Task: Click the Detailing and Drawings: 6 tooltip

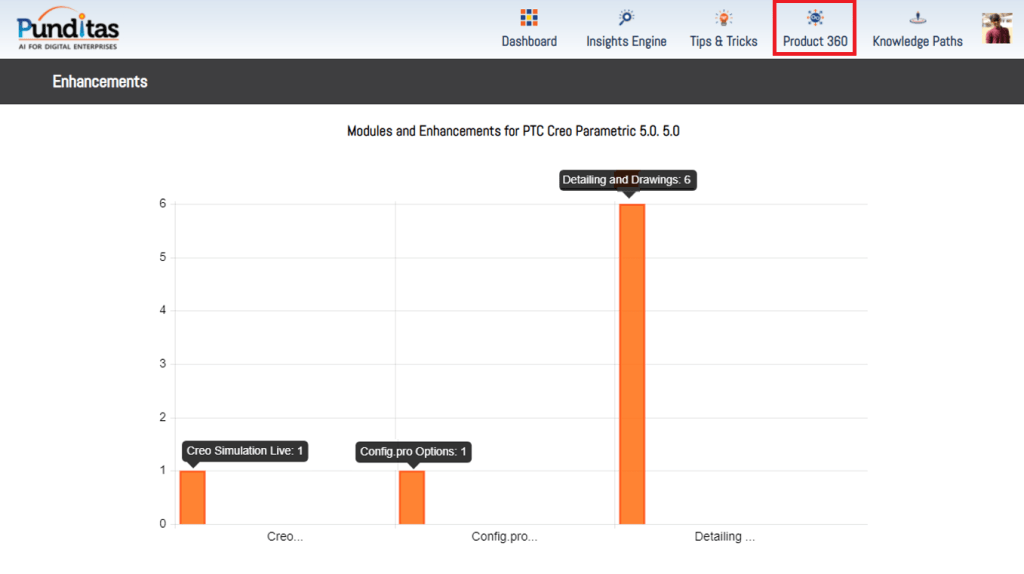Action: point(626,180)
